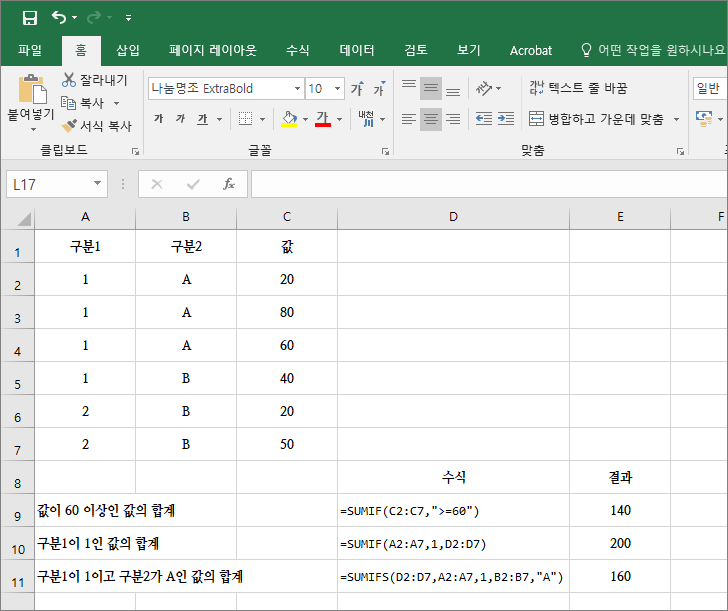Click 텍스트 줄 바꿈 wrap text
This screenshot has width=728, height=611.
click(x=578, y=88)
